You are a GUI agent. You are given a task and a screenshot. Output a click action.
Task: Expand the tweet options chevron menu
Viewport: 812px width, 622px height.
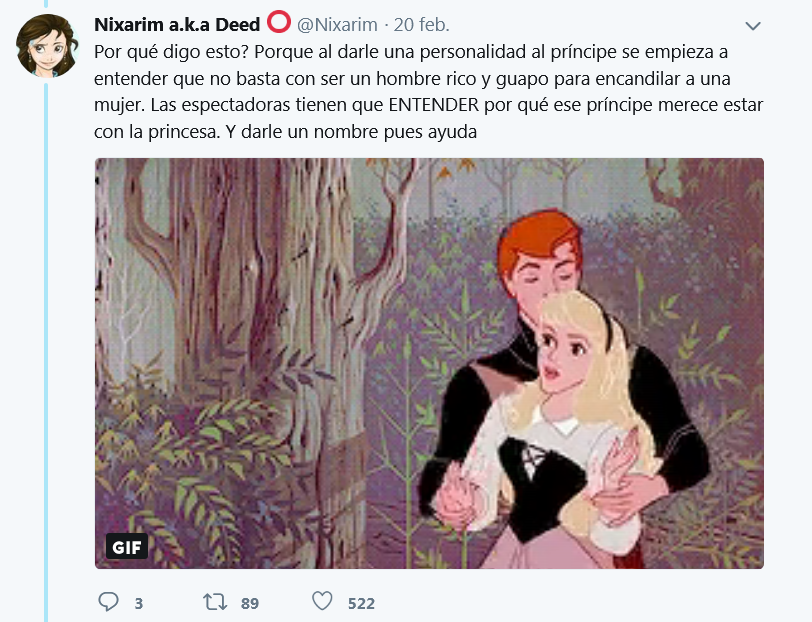(752, 26)
